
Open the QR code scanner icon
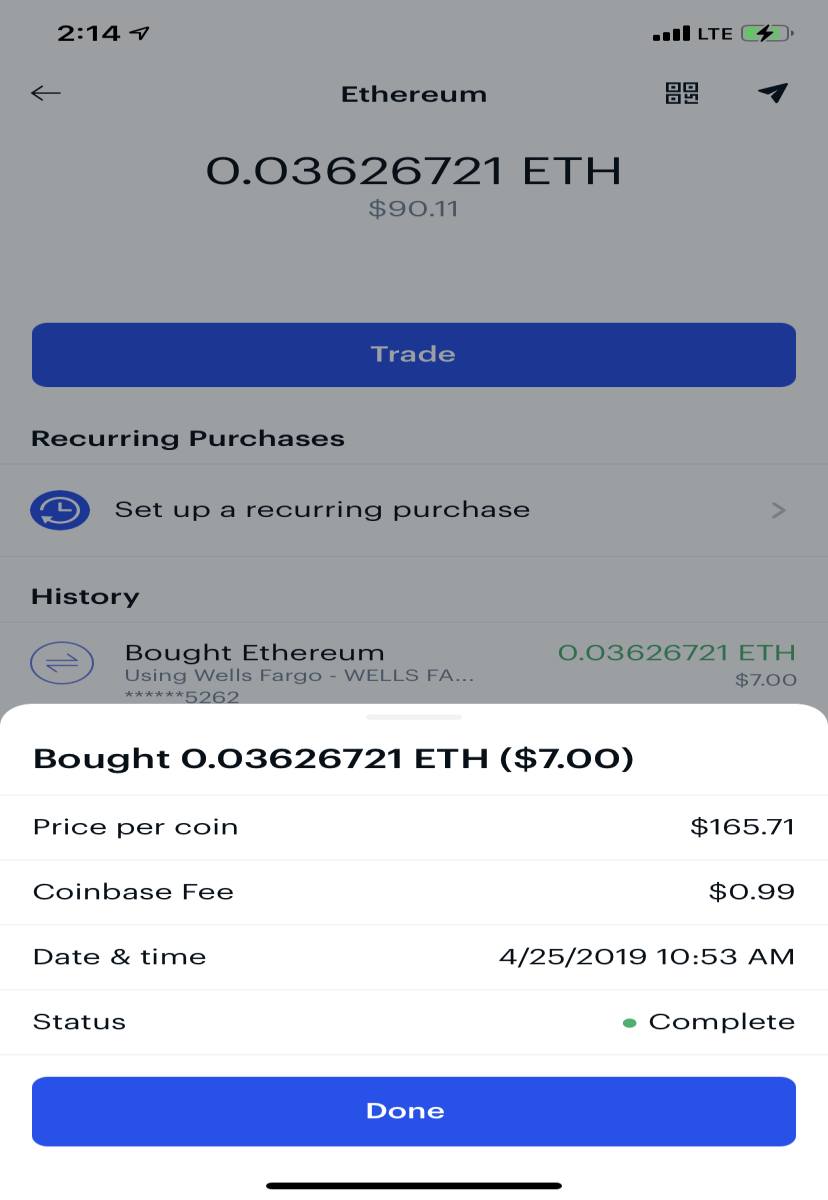coord(682,93)
